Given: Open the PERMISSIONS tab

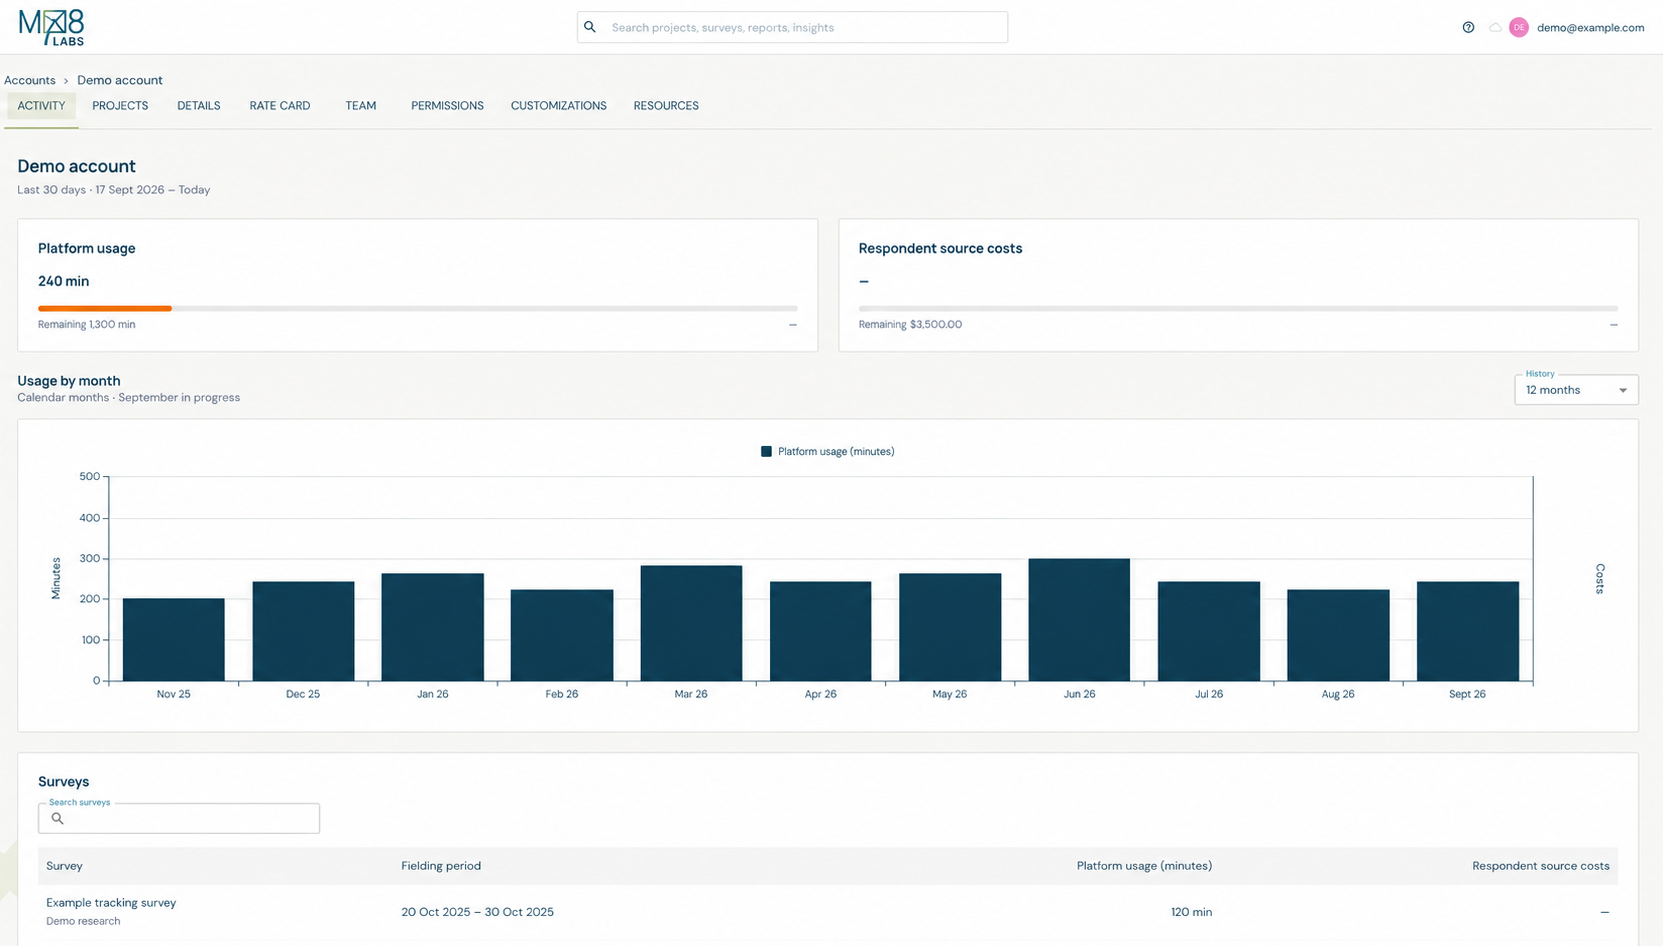Looking at the screenshot, I should pos(447,106).
